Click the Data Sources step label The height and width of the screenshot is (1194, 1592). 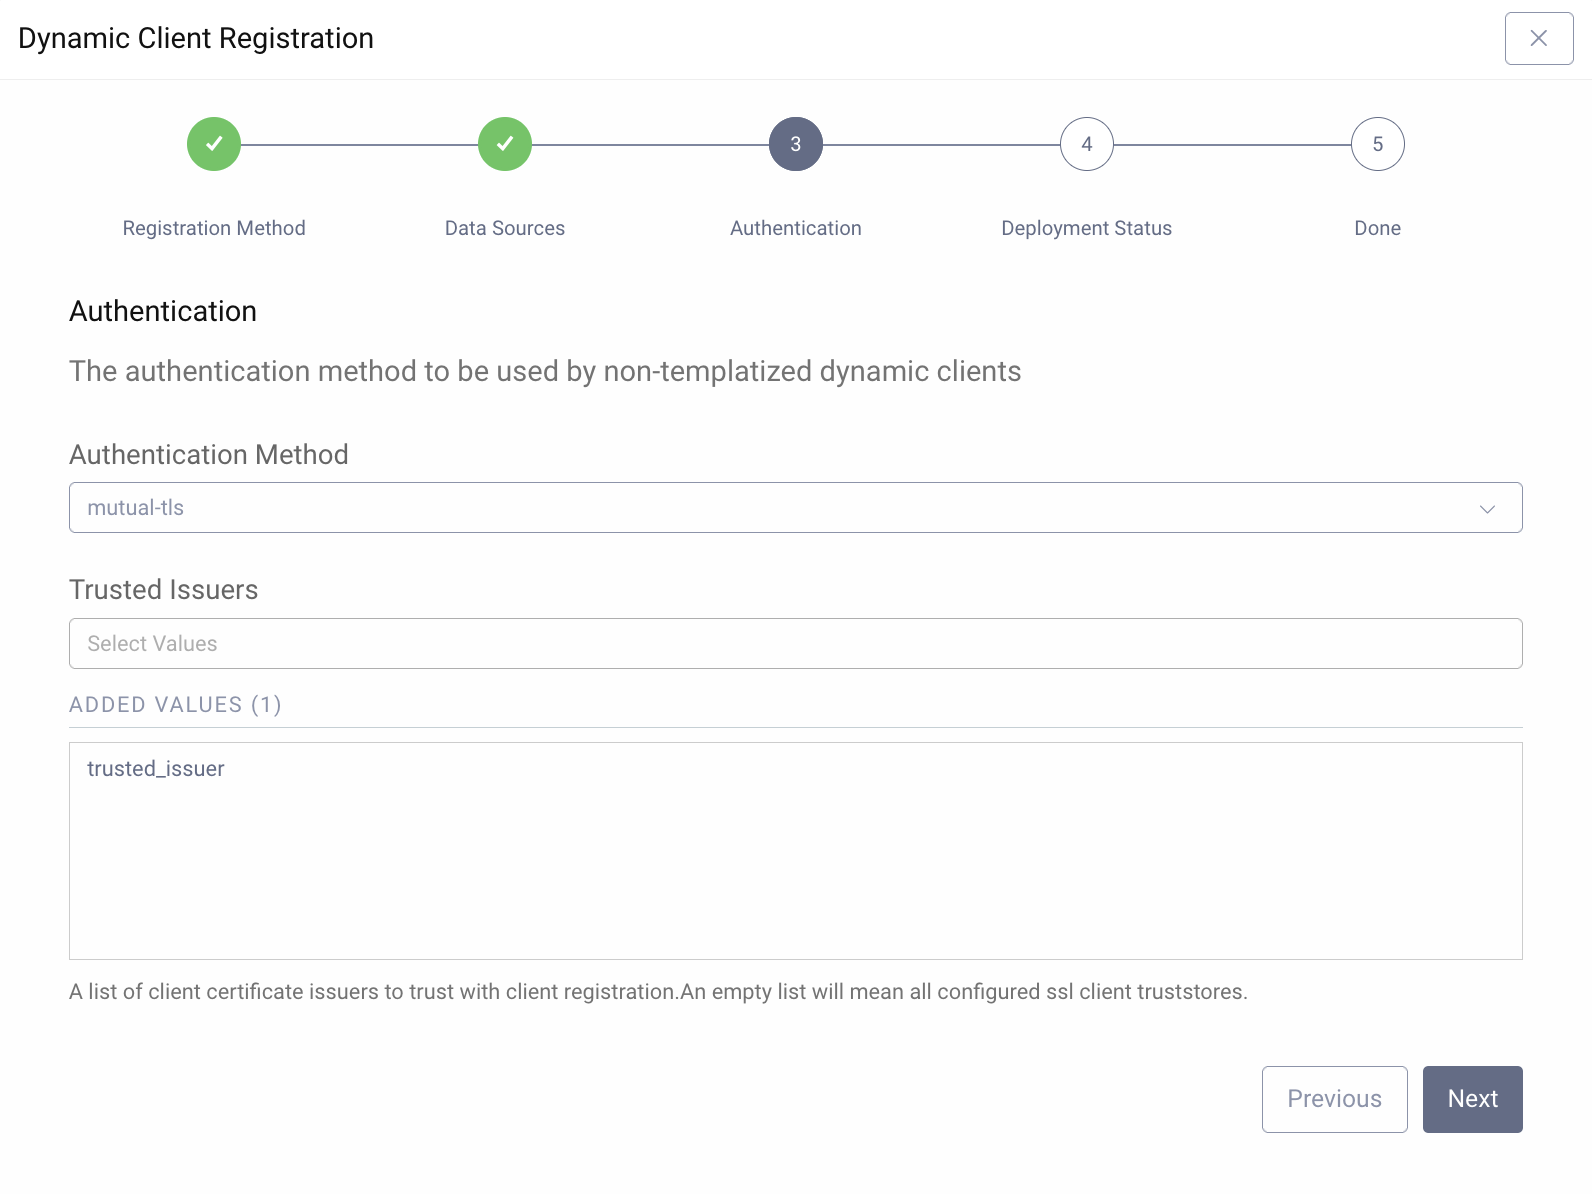click(505, 228)
